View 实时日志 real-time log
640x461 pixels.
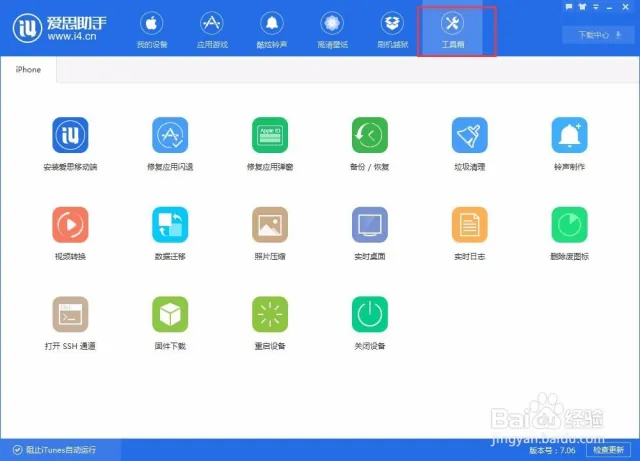(x=469, y=225)
